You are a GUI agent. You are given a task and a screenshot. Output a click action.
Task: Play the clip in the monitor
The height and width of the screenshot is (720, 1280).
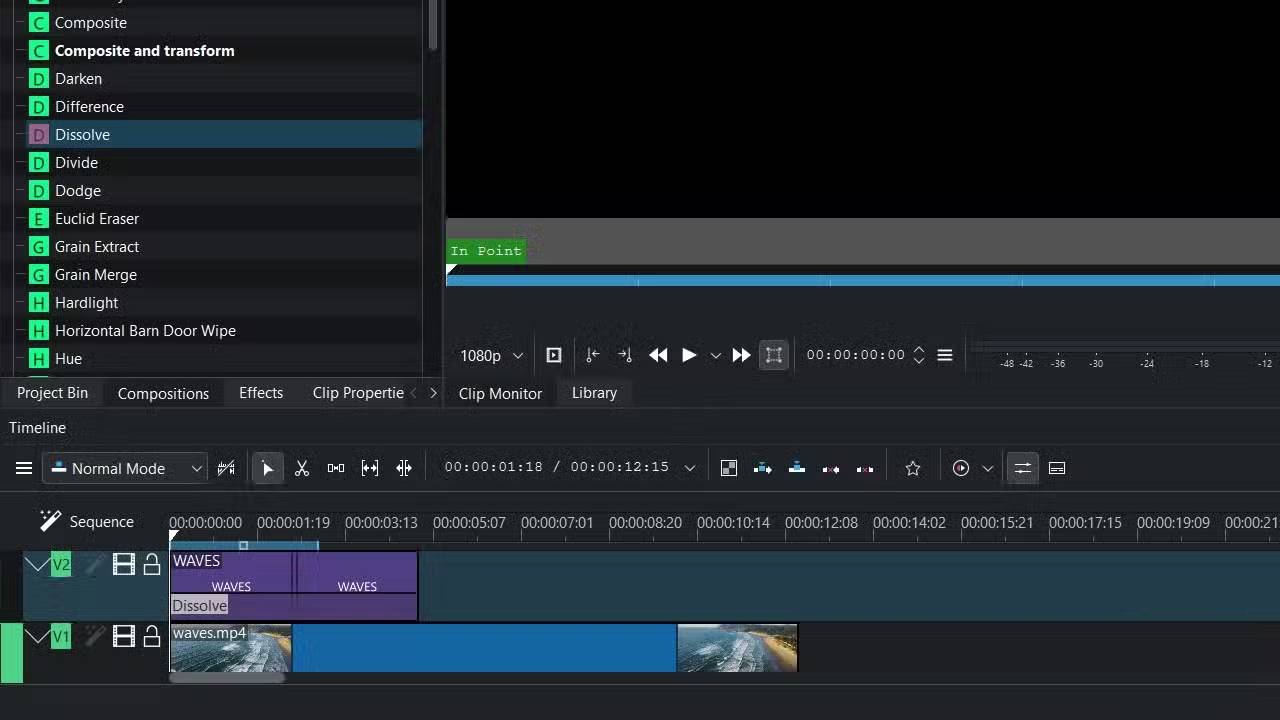[x=689, y=355]
